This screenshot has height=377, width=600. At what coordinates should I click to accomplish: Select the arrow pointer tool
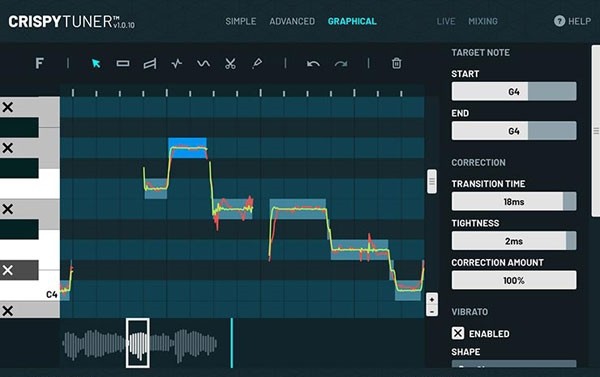pyautogui.click(x=96, y=63)
